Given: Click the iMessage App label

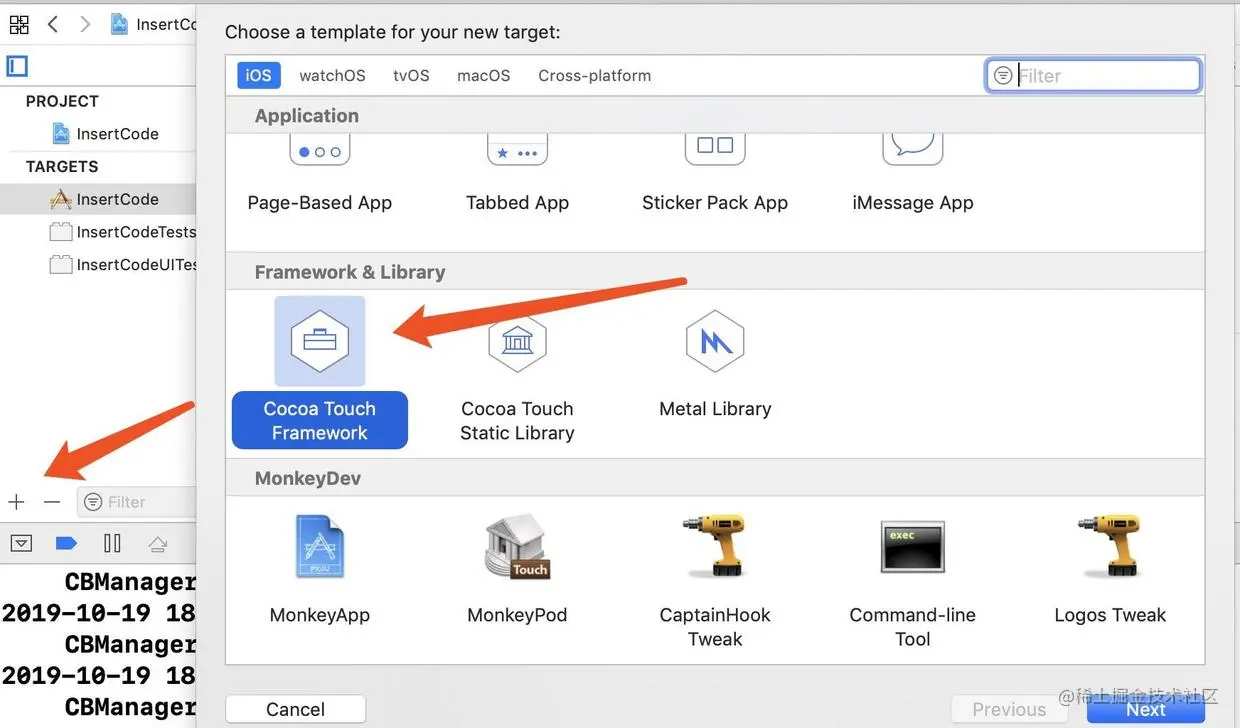Looking at the screenshot, I should click(x=913, y=203).
